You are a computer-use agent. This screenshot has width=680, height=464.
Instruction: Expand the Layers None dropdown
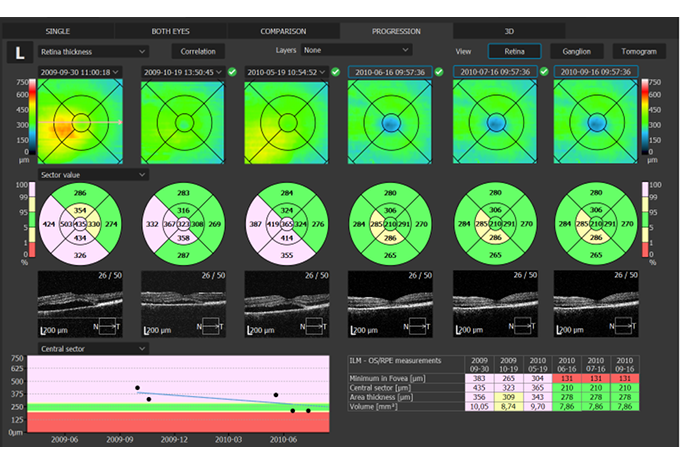coord(357,50)
